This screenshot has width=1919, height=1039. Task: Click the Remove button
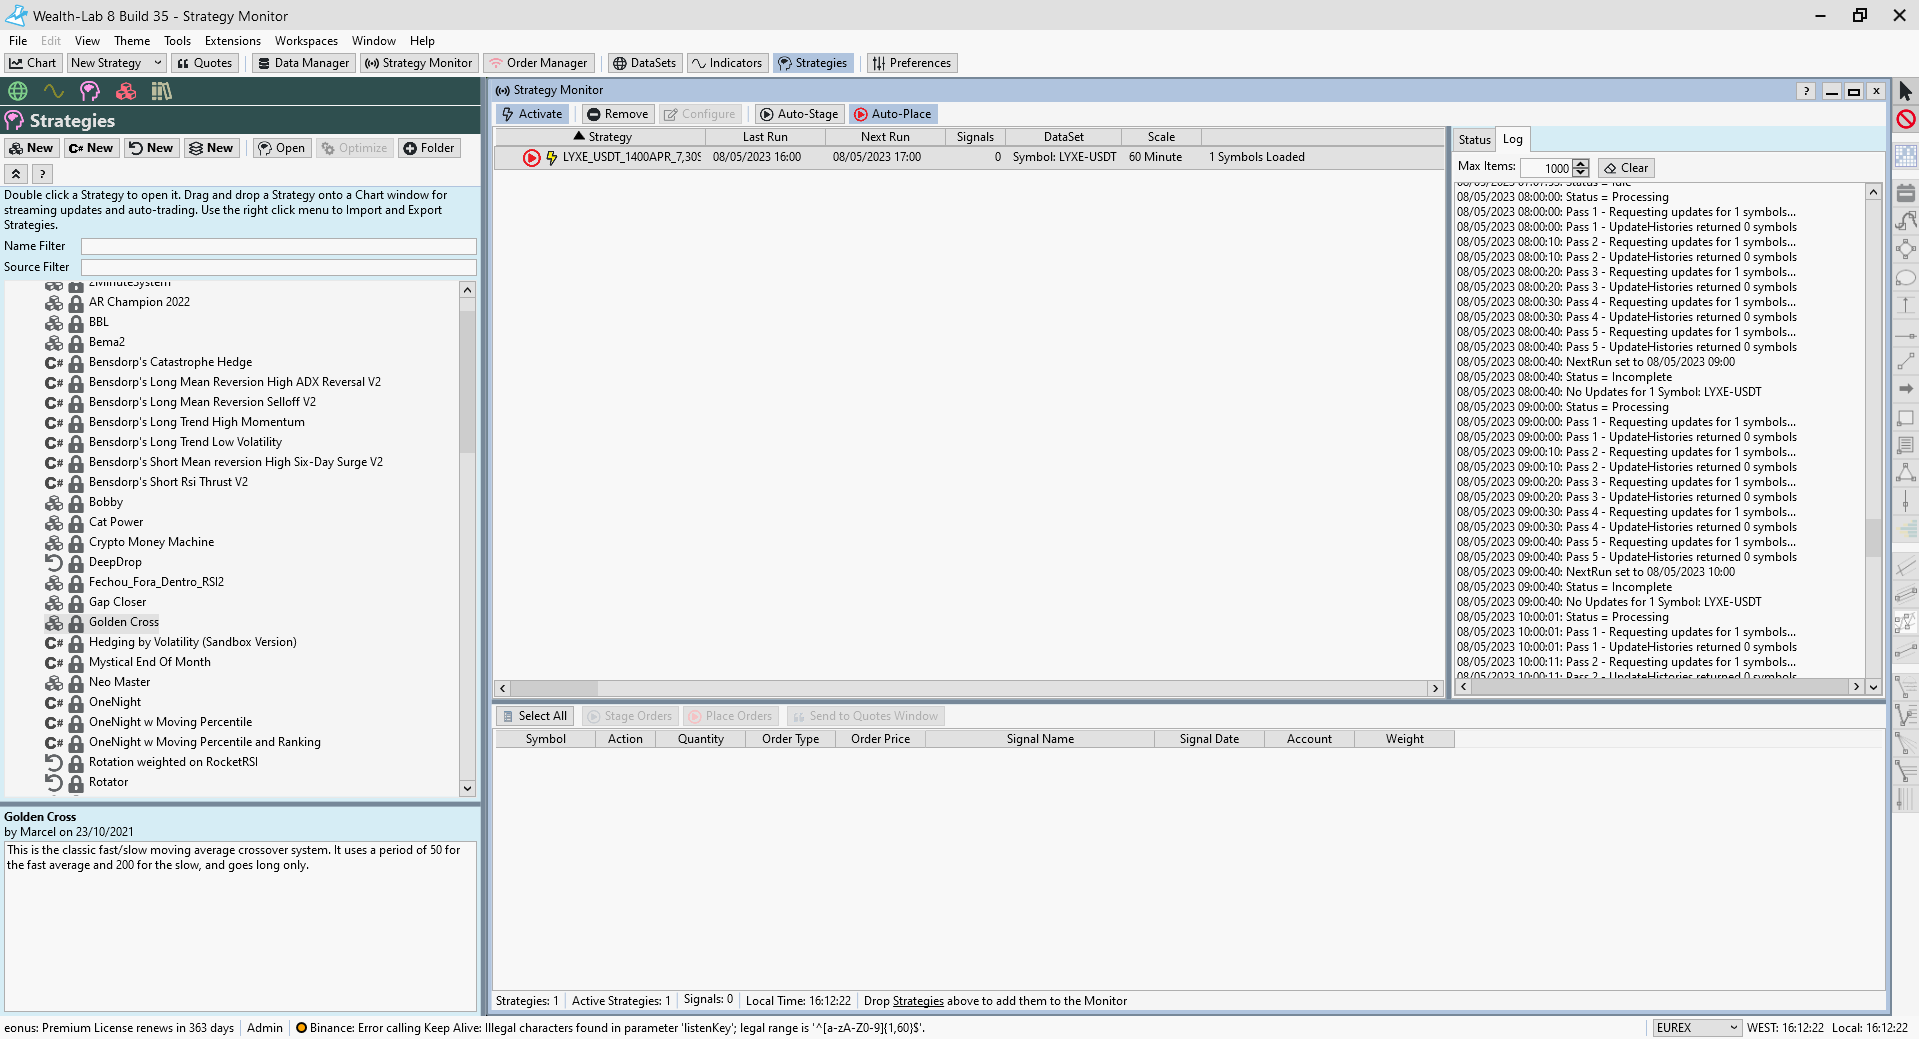coord(617,114)
